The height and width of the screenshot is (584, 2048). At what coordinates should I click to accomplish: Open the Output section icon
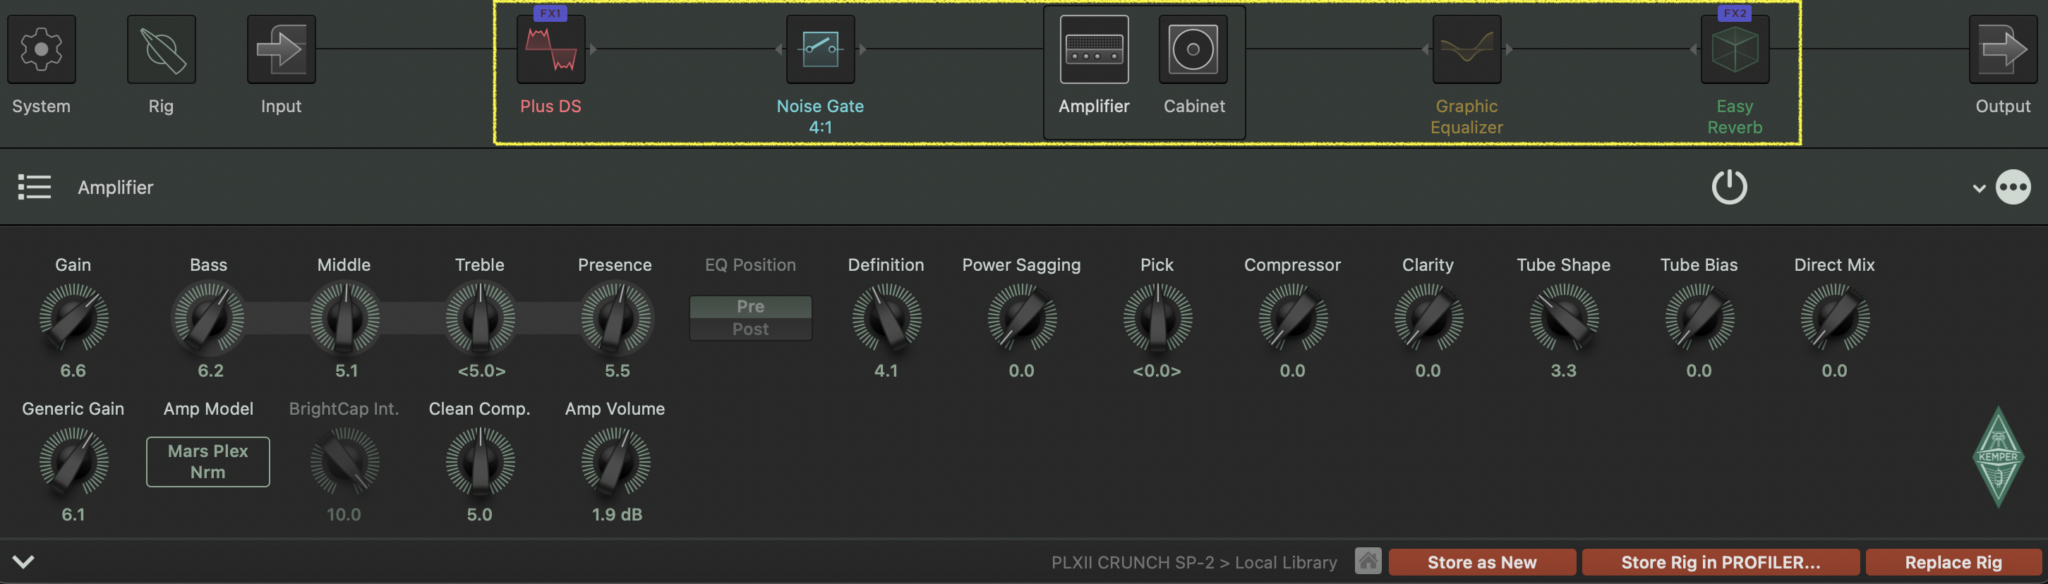[x=2003, y=49]
